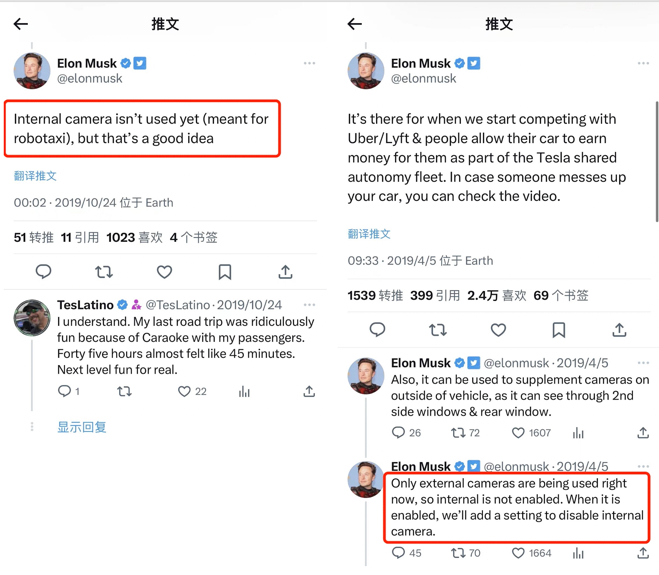Go back using left panel arrow
This screenshot has width=659, height=575.
tap(21, 24)
